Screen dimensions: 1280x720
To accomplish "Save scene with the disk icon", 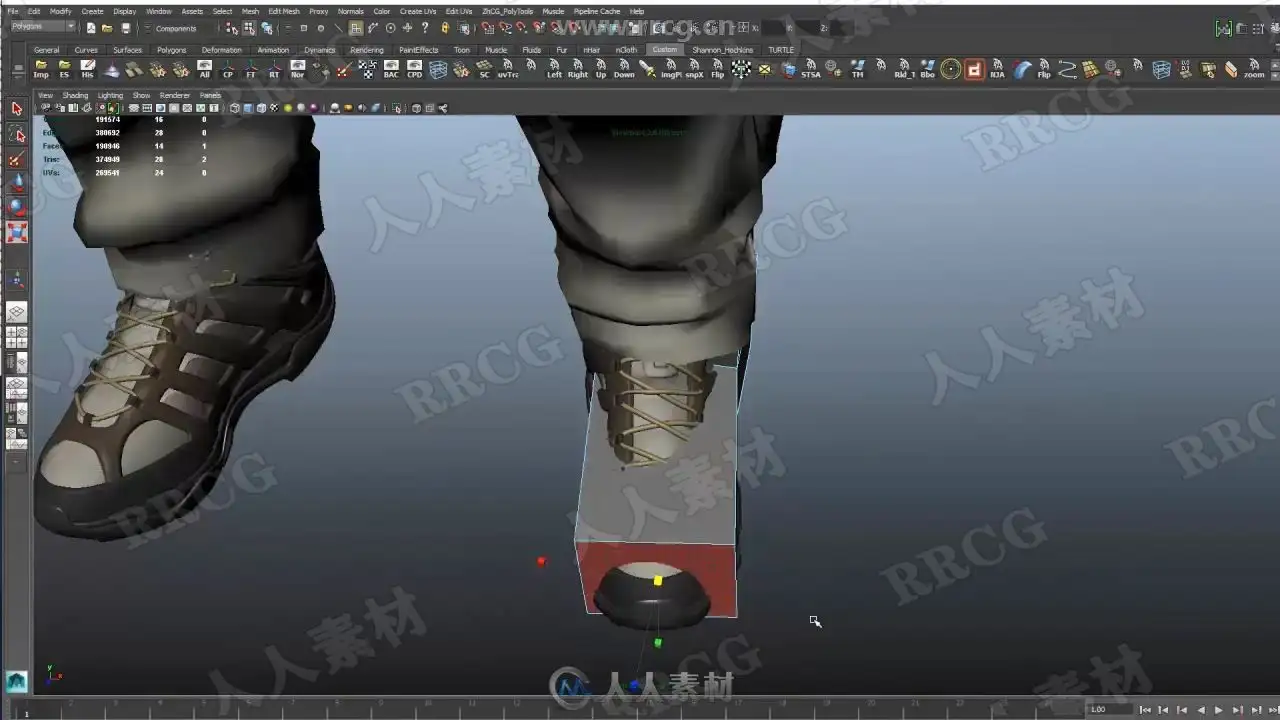I will 124,28.
